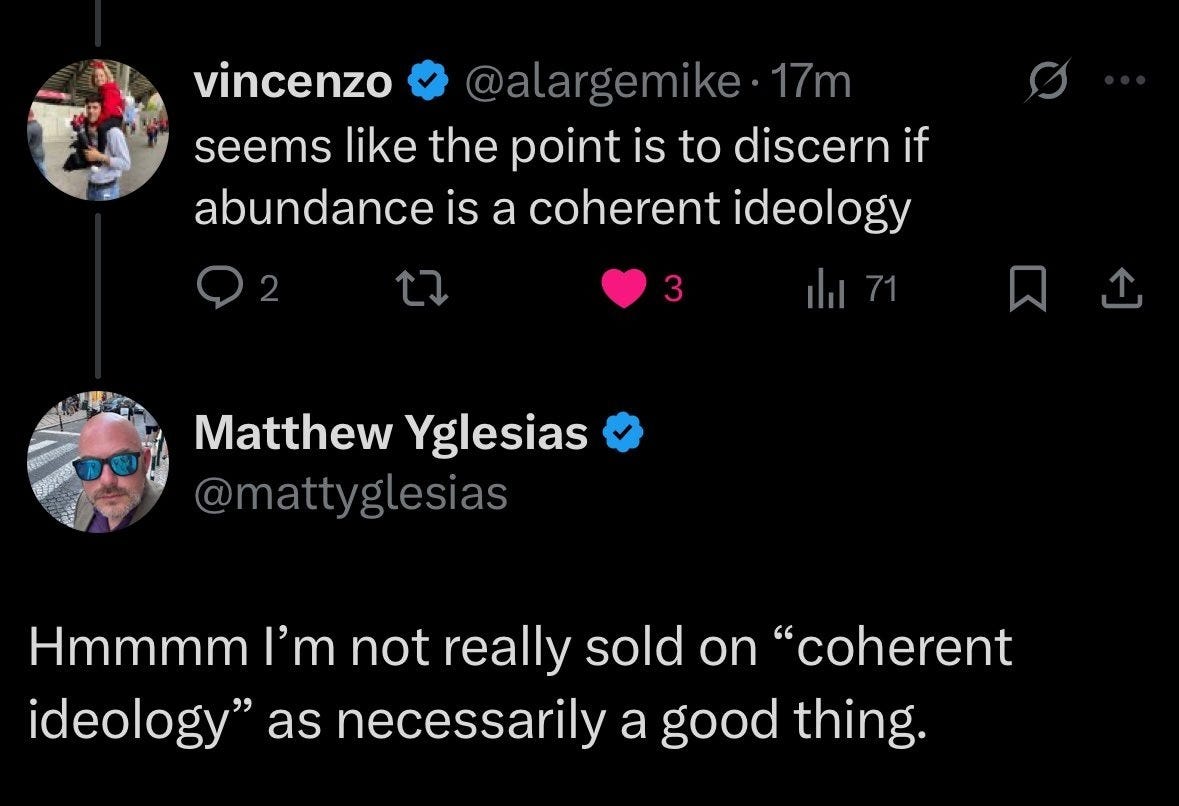Screen dimensions: 1179x806
Task: Click the vincenzo display name
Action: (x=293, y=84)
